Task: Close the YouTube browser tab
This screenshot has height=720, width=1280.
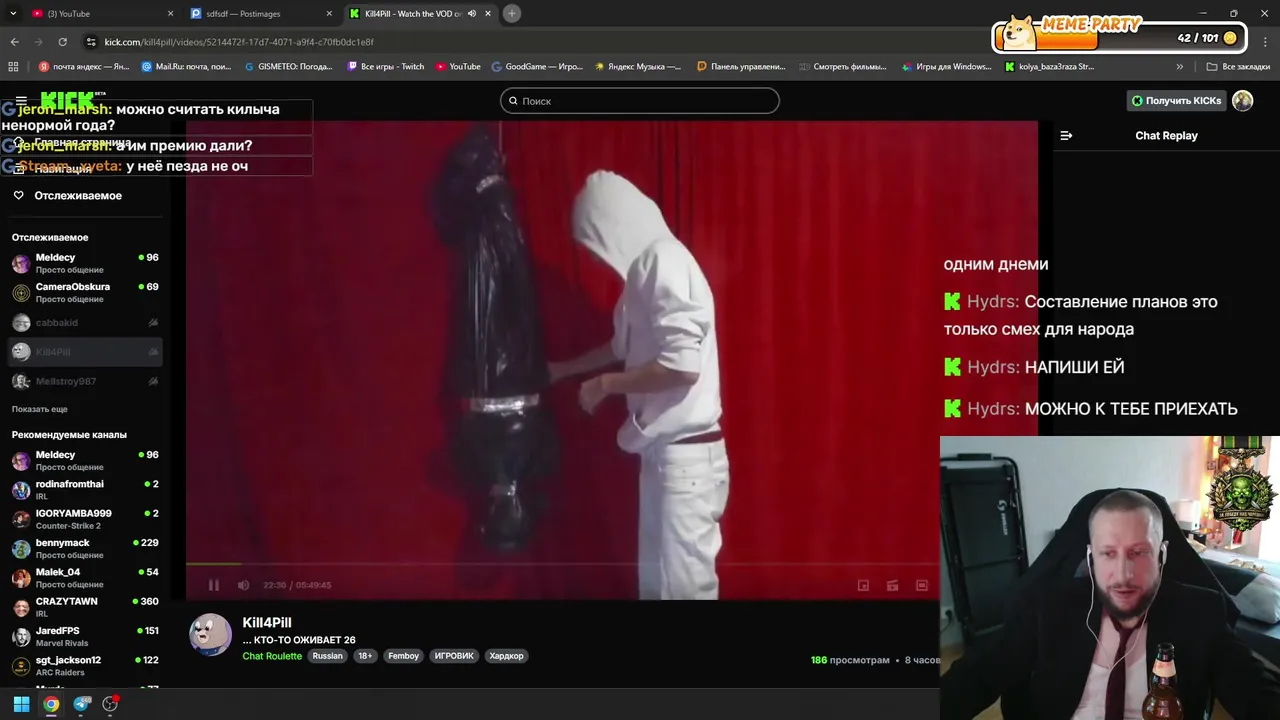Action: click(x=170, y=13)
